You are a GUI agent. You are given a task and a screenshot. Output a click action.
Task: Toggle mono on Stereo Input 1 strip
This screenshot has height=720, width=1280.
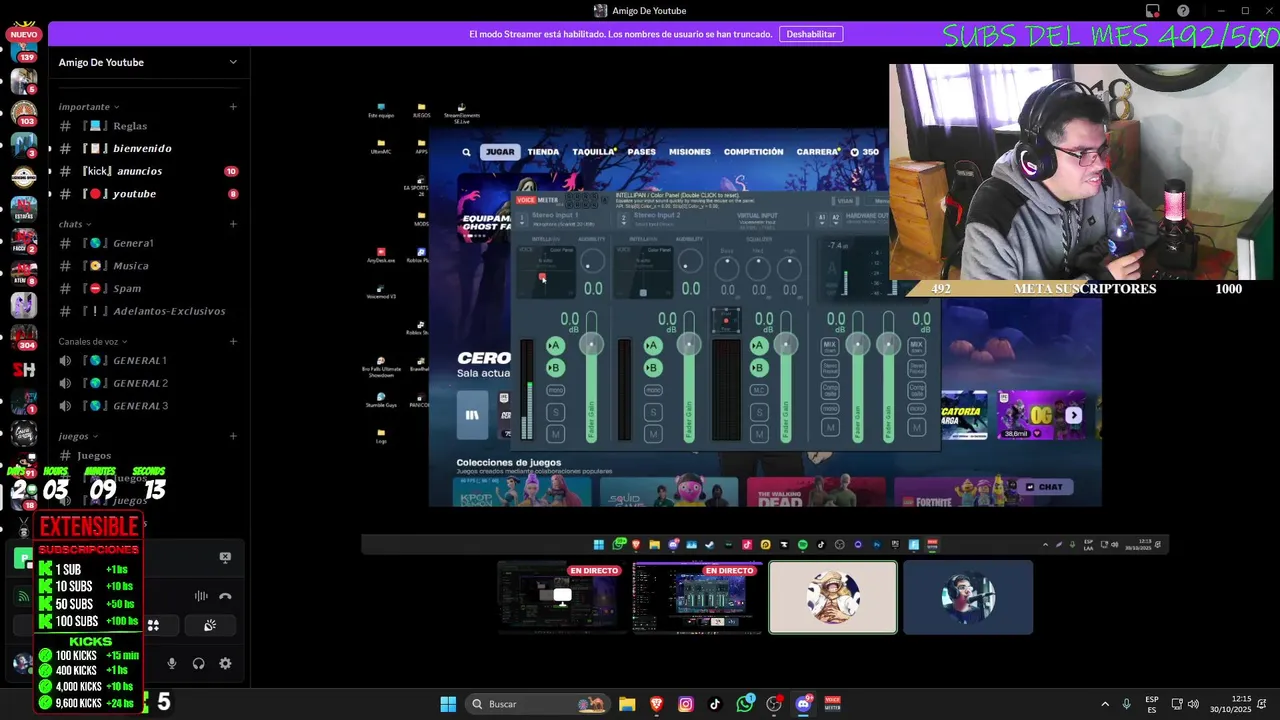(x=555, y=390)
